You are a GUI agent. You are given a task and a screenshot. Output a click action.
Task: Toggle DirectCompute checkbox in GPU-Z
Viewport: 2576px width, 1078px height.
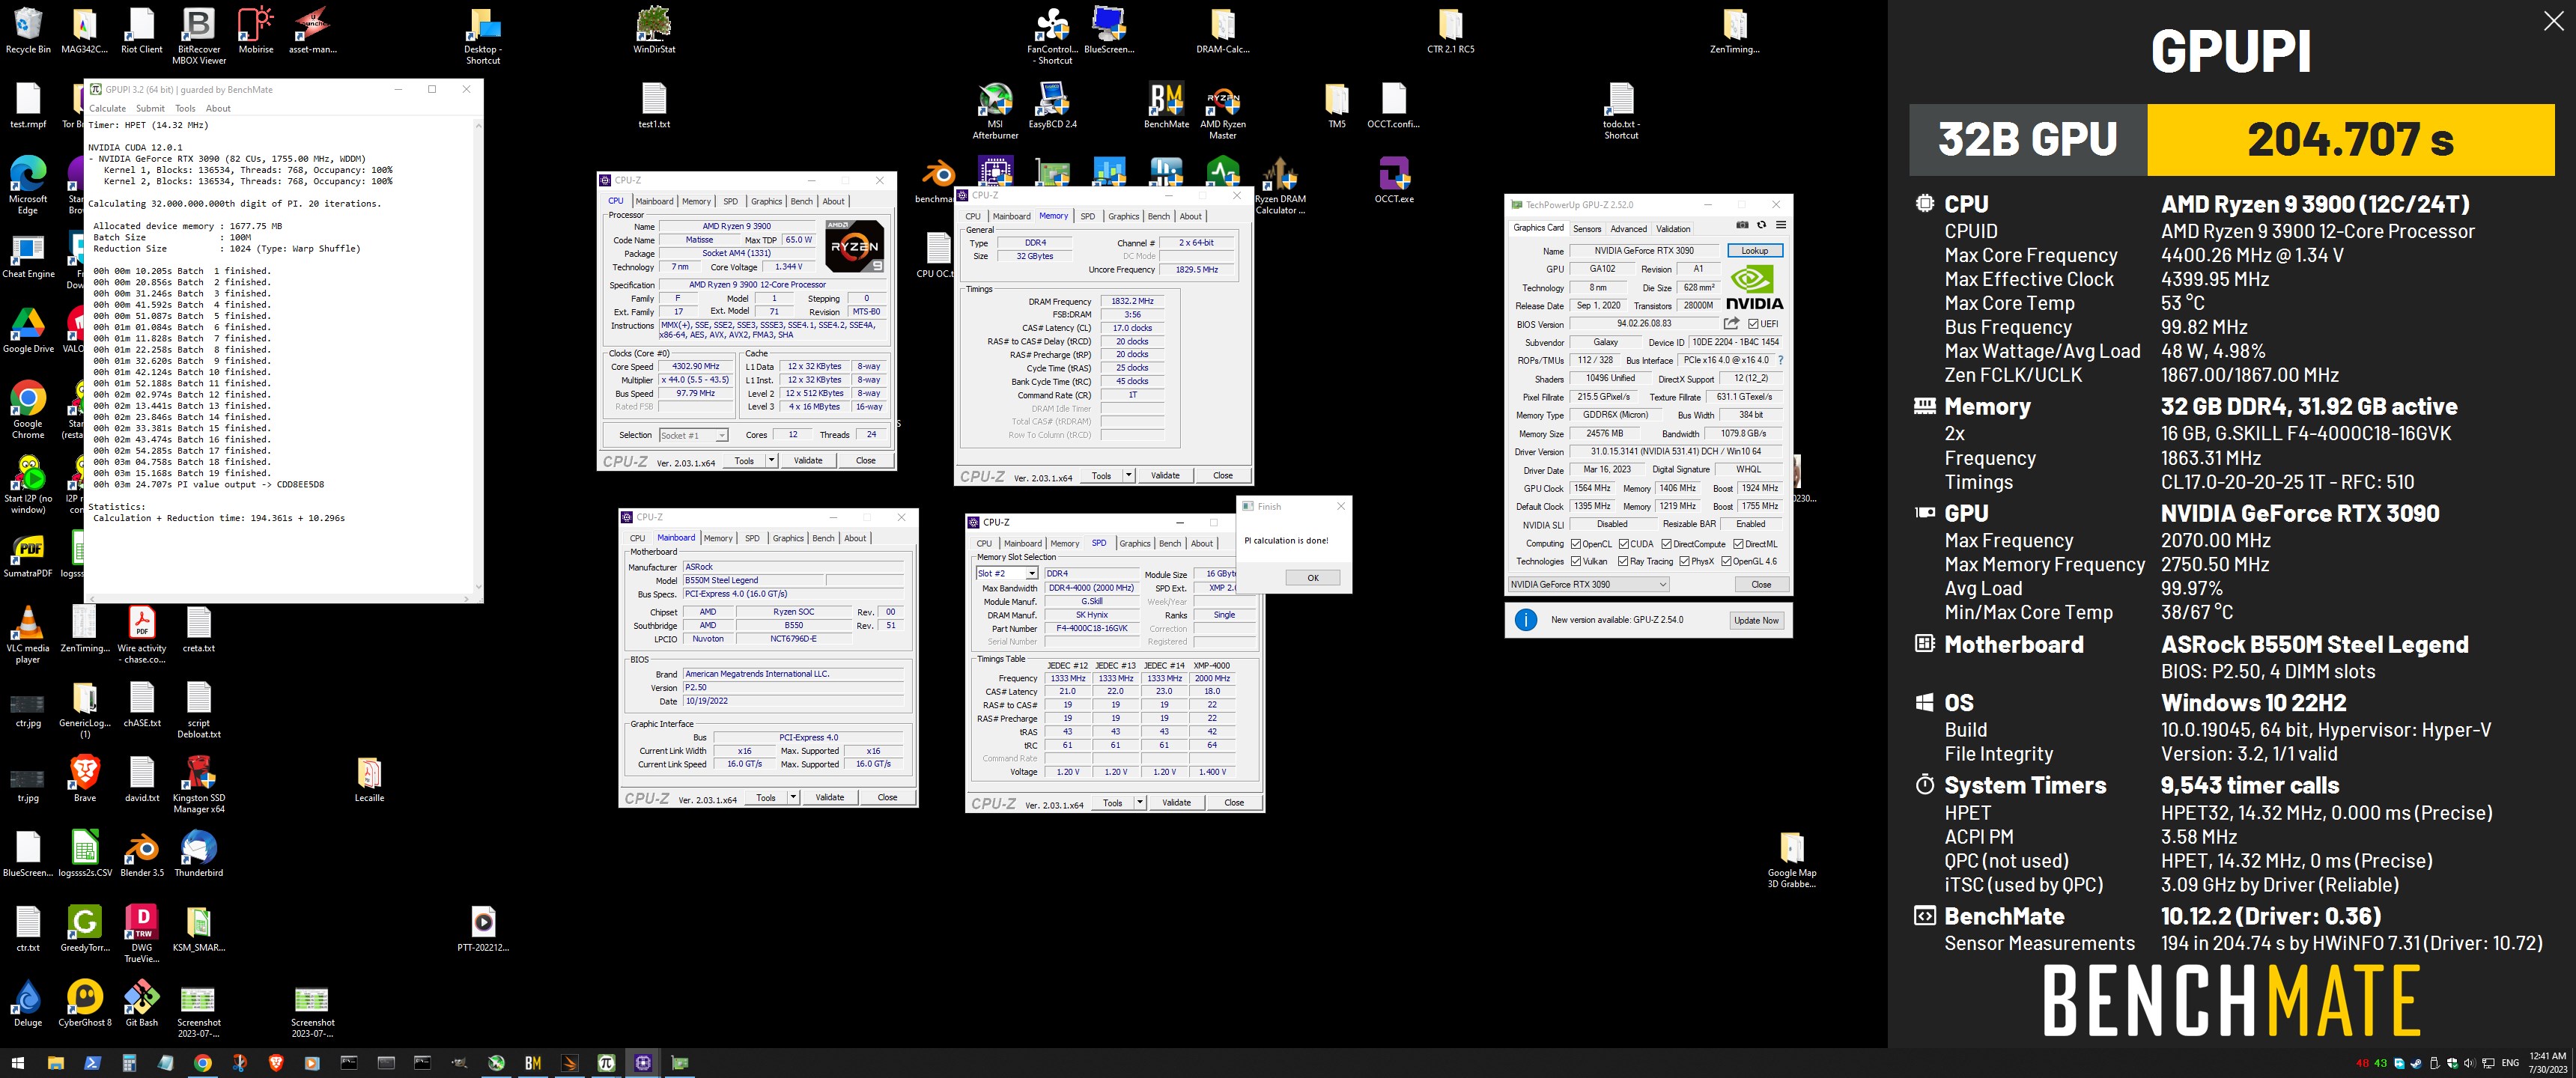(1666, 544)
